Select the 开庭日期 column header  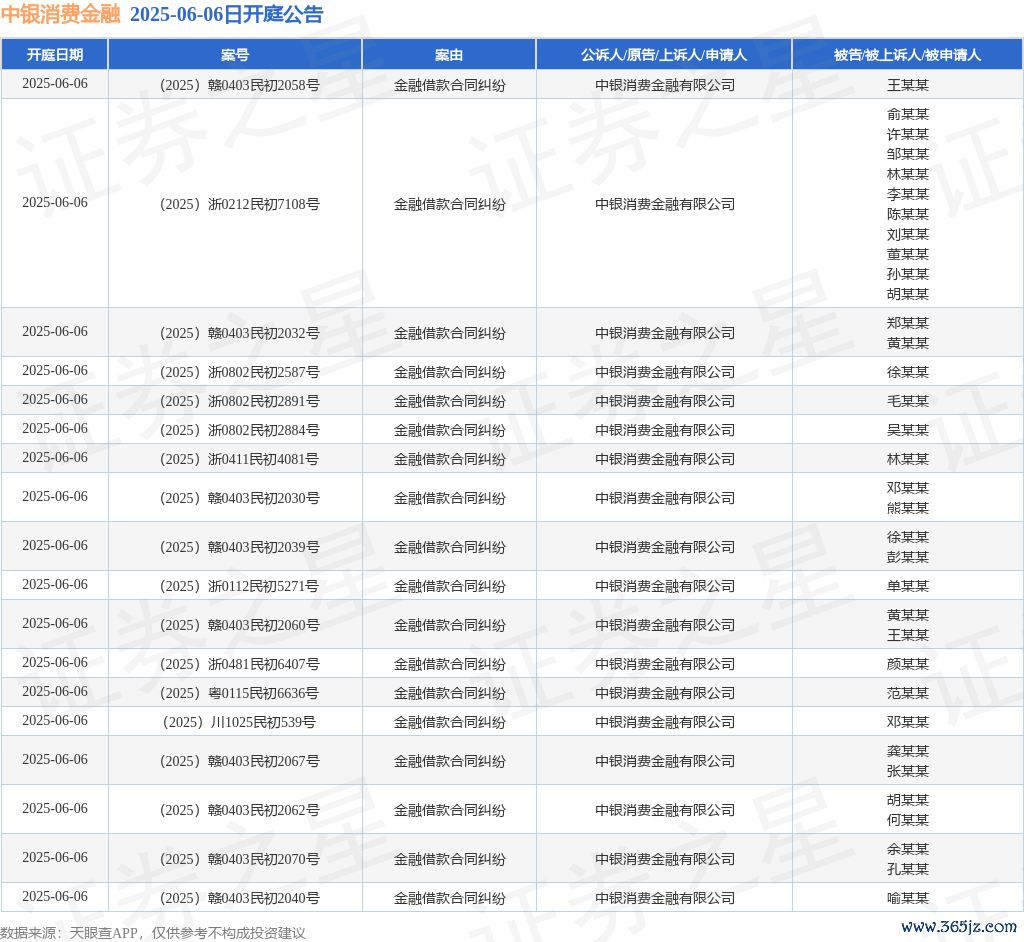point(55,55)
